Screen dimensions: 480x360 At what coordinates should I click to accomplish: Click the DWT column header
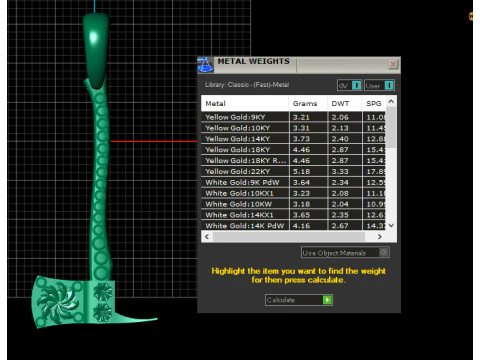(344, 103)
